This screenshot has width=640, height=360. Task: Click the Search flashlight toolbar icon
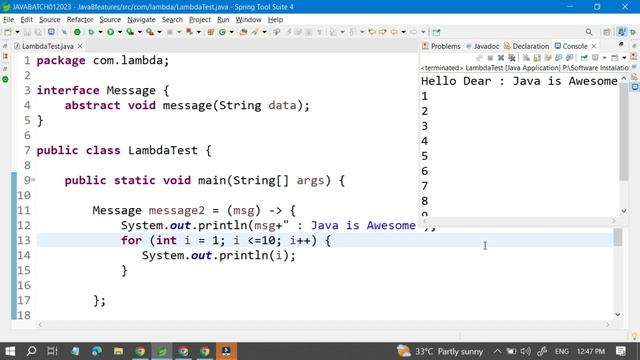[x=255, y=32]
